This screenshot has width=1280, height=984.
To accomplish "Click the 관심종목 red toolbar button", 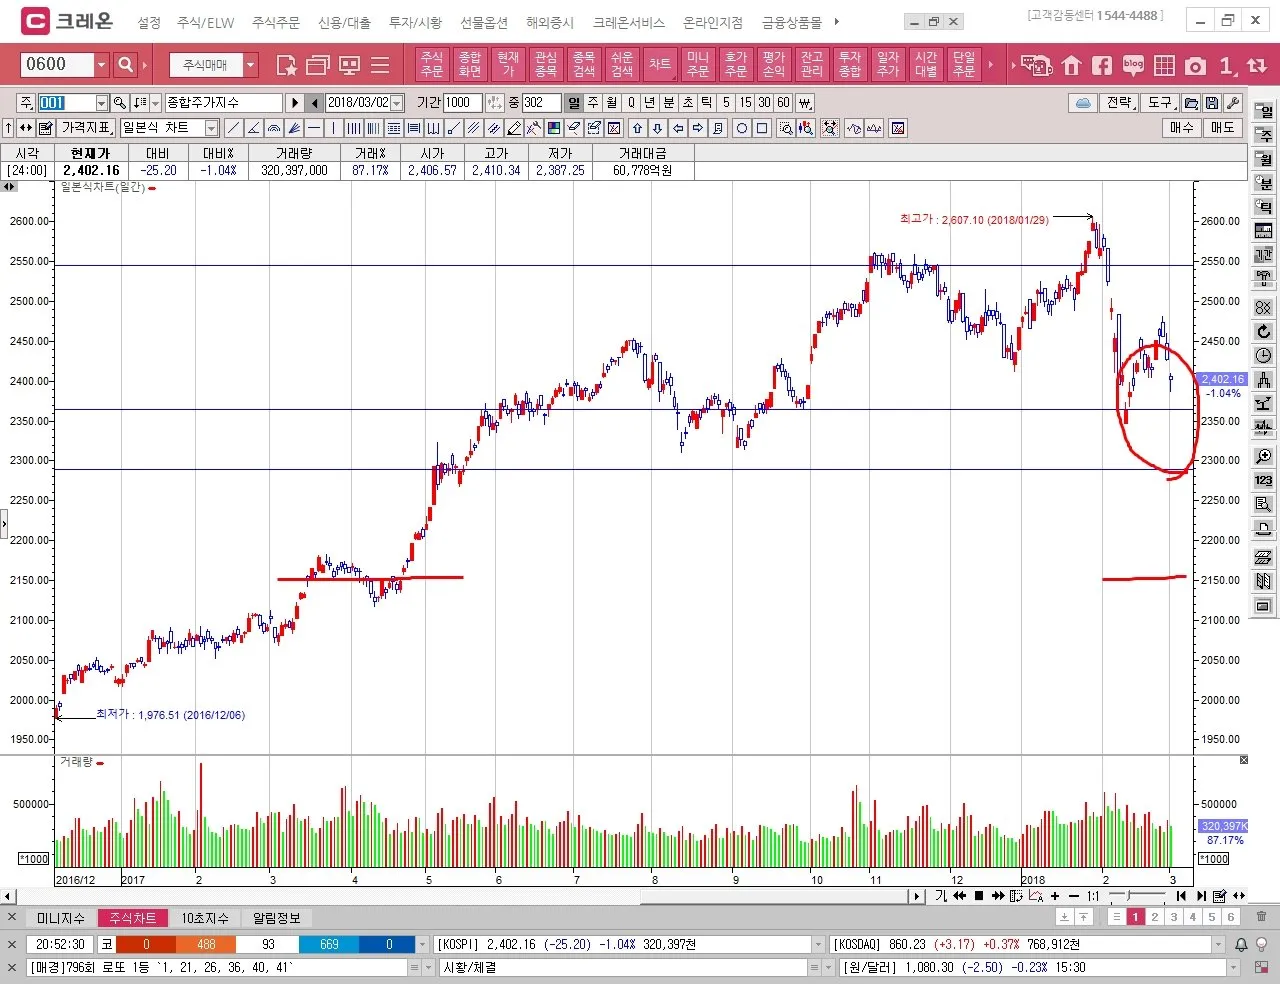I will point(546,65).
